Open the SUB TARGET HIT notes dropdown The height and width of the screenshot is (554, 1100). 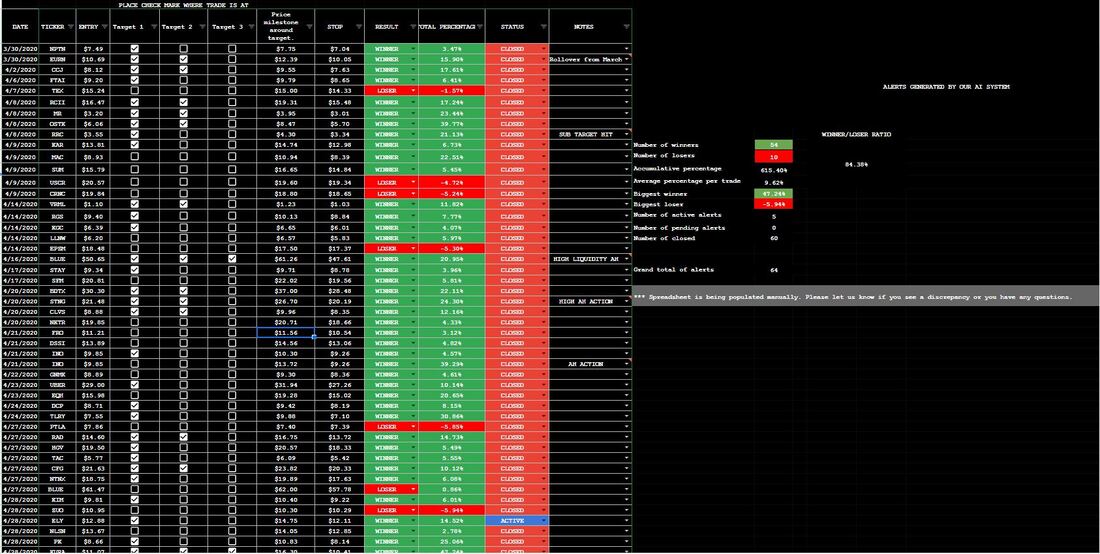pyautogui.click(x=627, y=134)
